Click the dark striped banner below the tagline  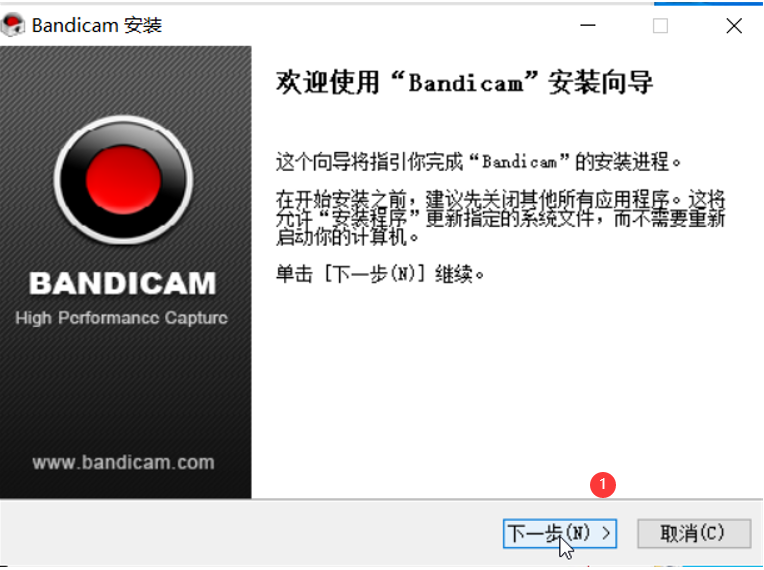coord(125,390)
